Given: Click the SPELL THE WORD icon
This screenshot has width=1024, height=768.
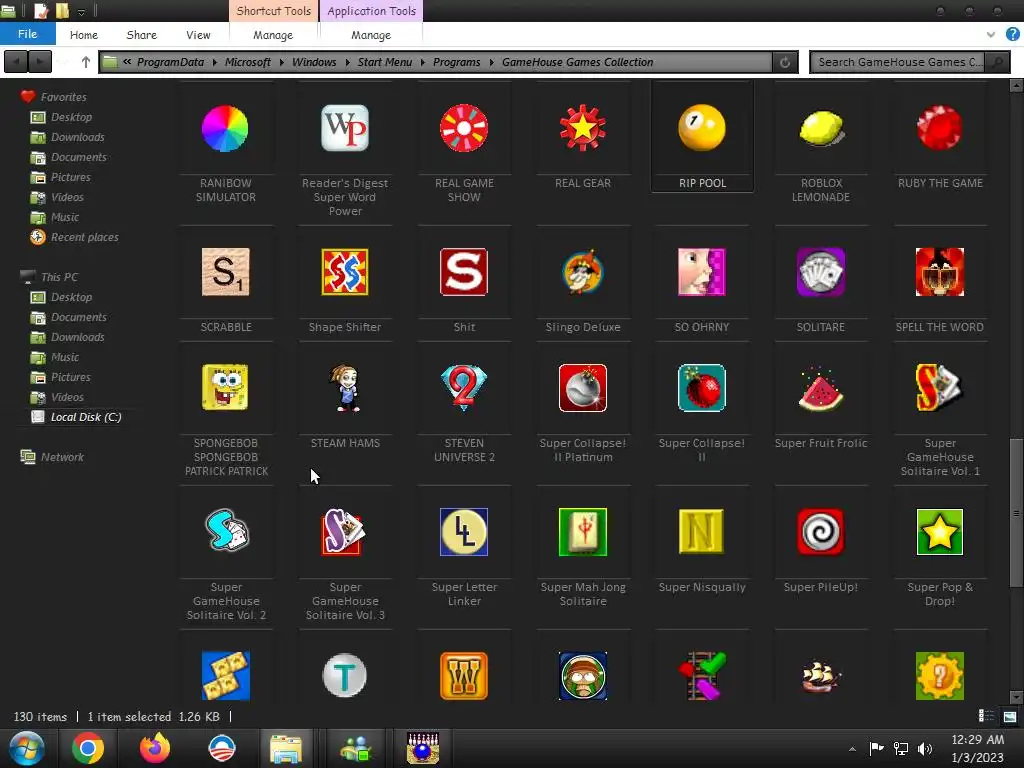Looking at the screenshot, I should click(x=940, y=272).
